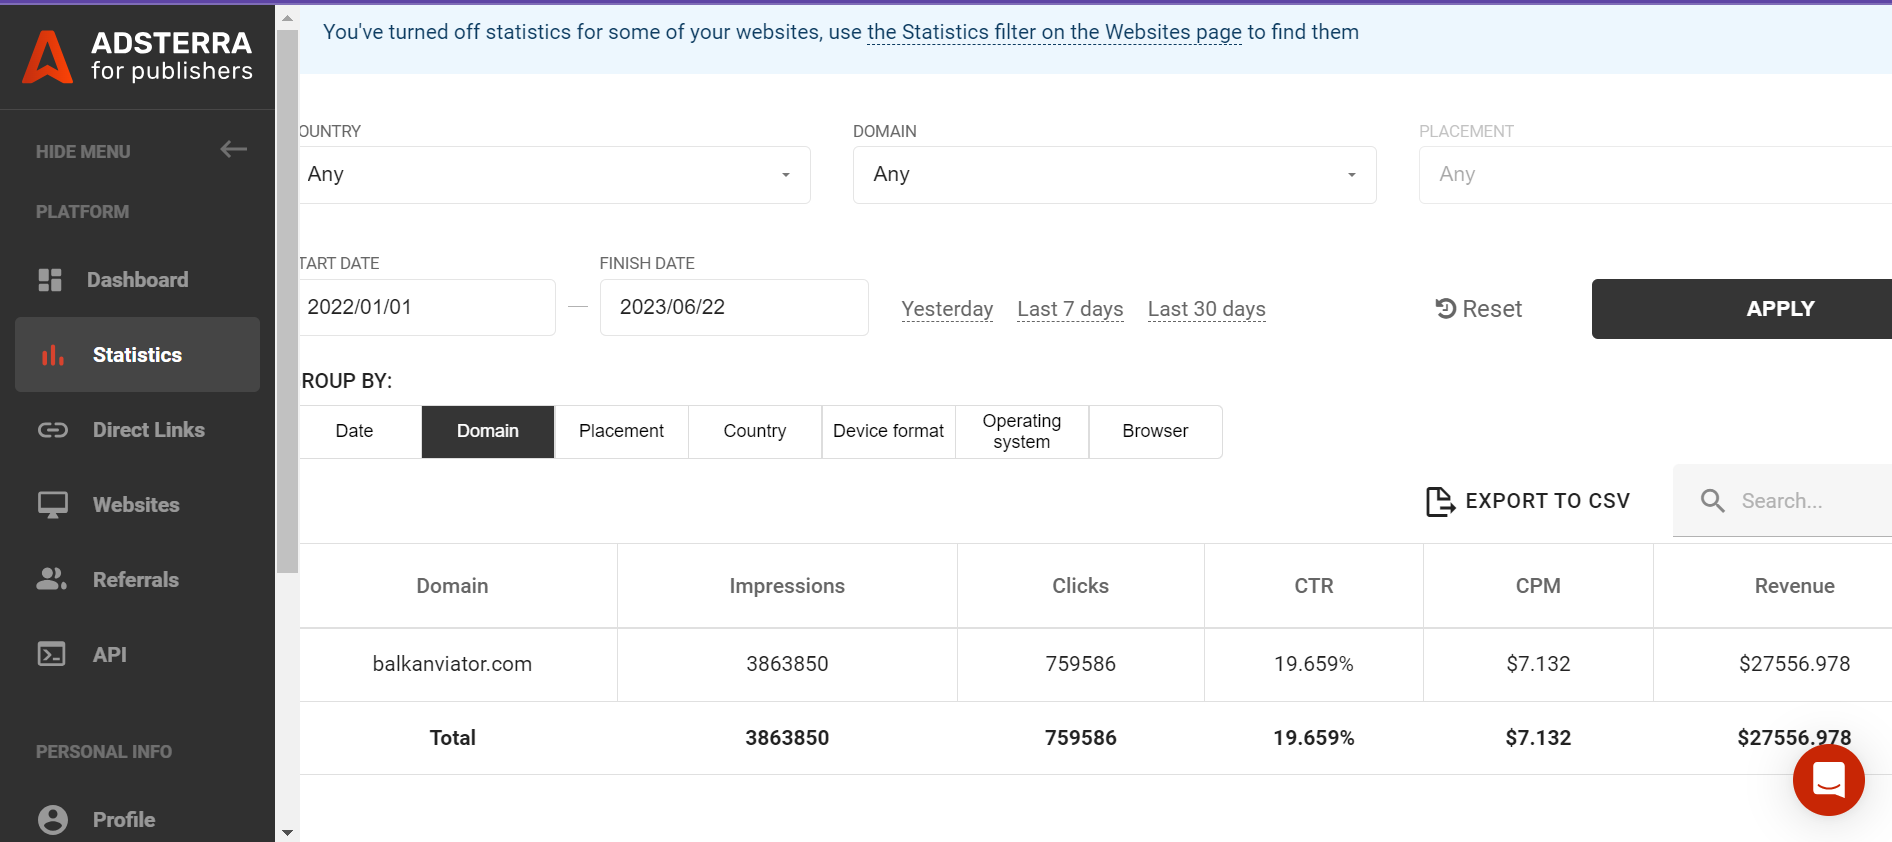1892x842 pixels.
Task: Export the table to CSV
Action: 1527,501
